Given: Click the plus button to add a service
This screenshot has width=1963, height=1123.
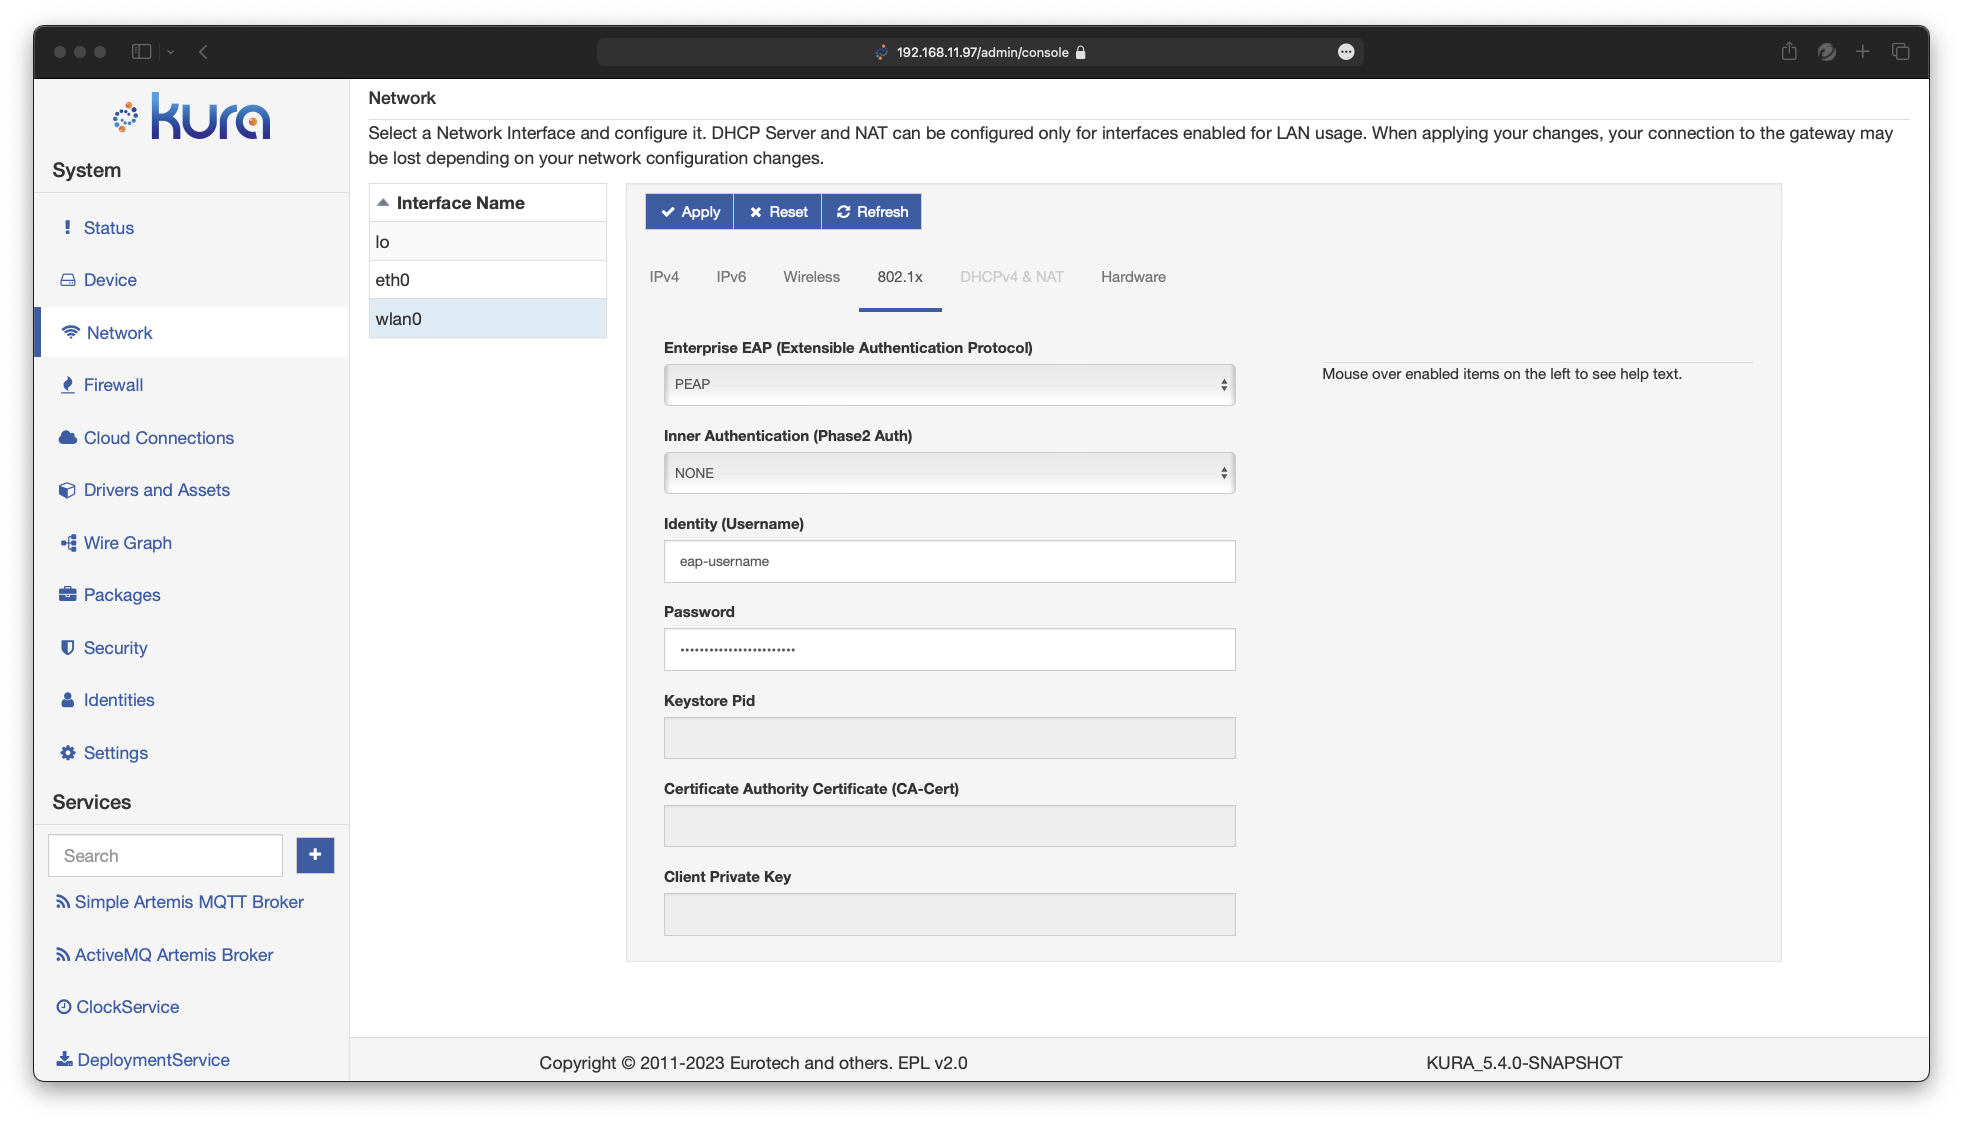Looking at the screenshot, I should click(315, 855).
